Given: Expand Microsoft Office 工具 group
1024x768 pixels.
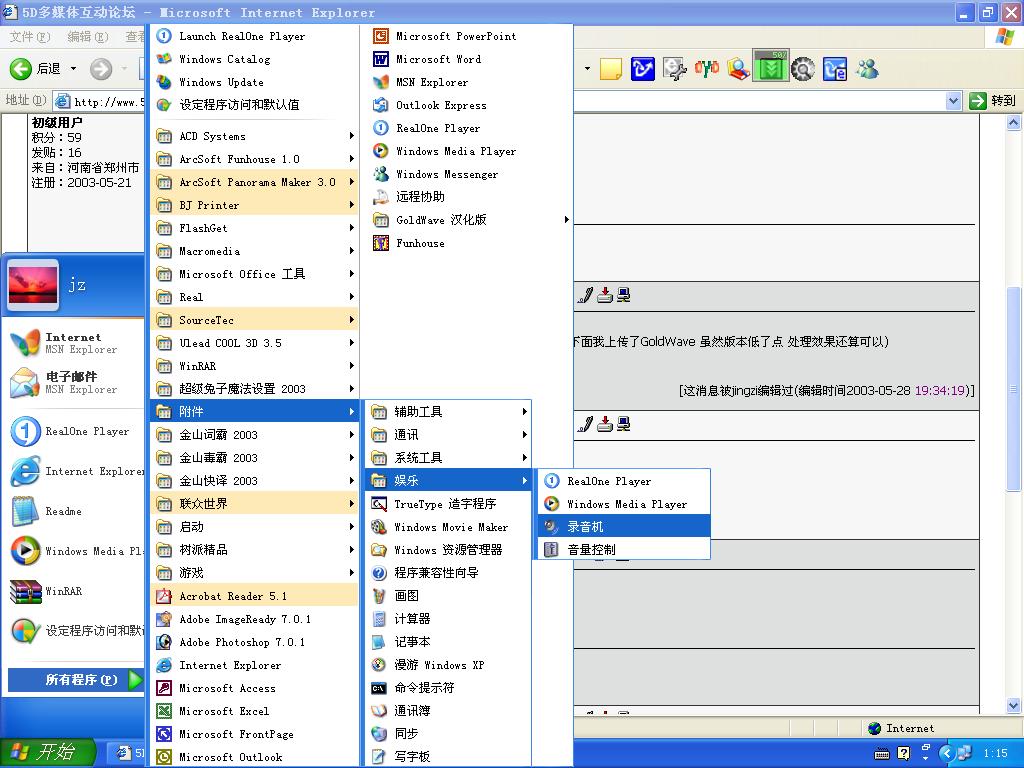Looking at the screenshot, I should point(255,274).
